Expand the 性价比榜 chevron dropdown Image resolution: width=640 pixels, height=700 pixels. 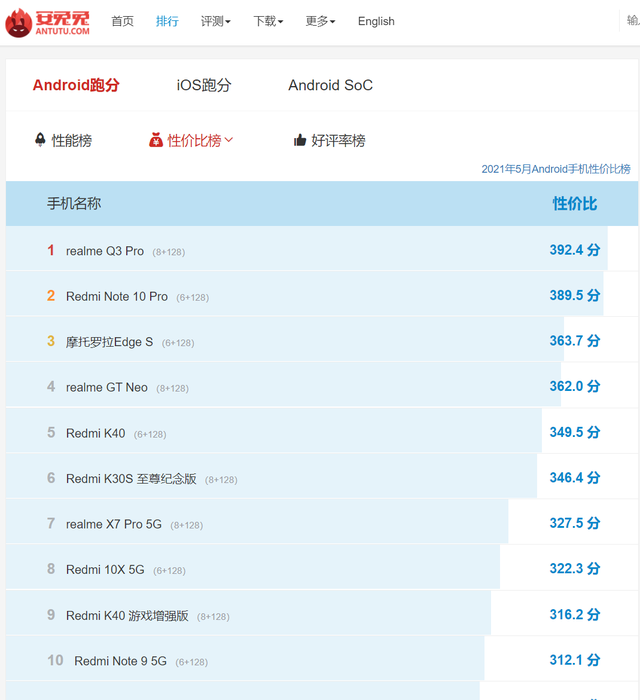coord(229,140)
